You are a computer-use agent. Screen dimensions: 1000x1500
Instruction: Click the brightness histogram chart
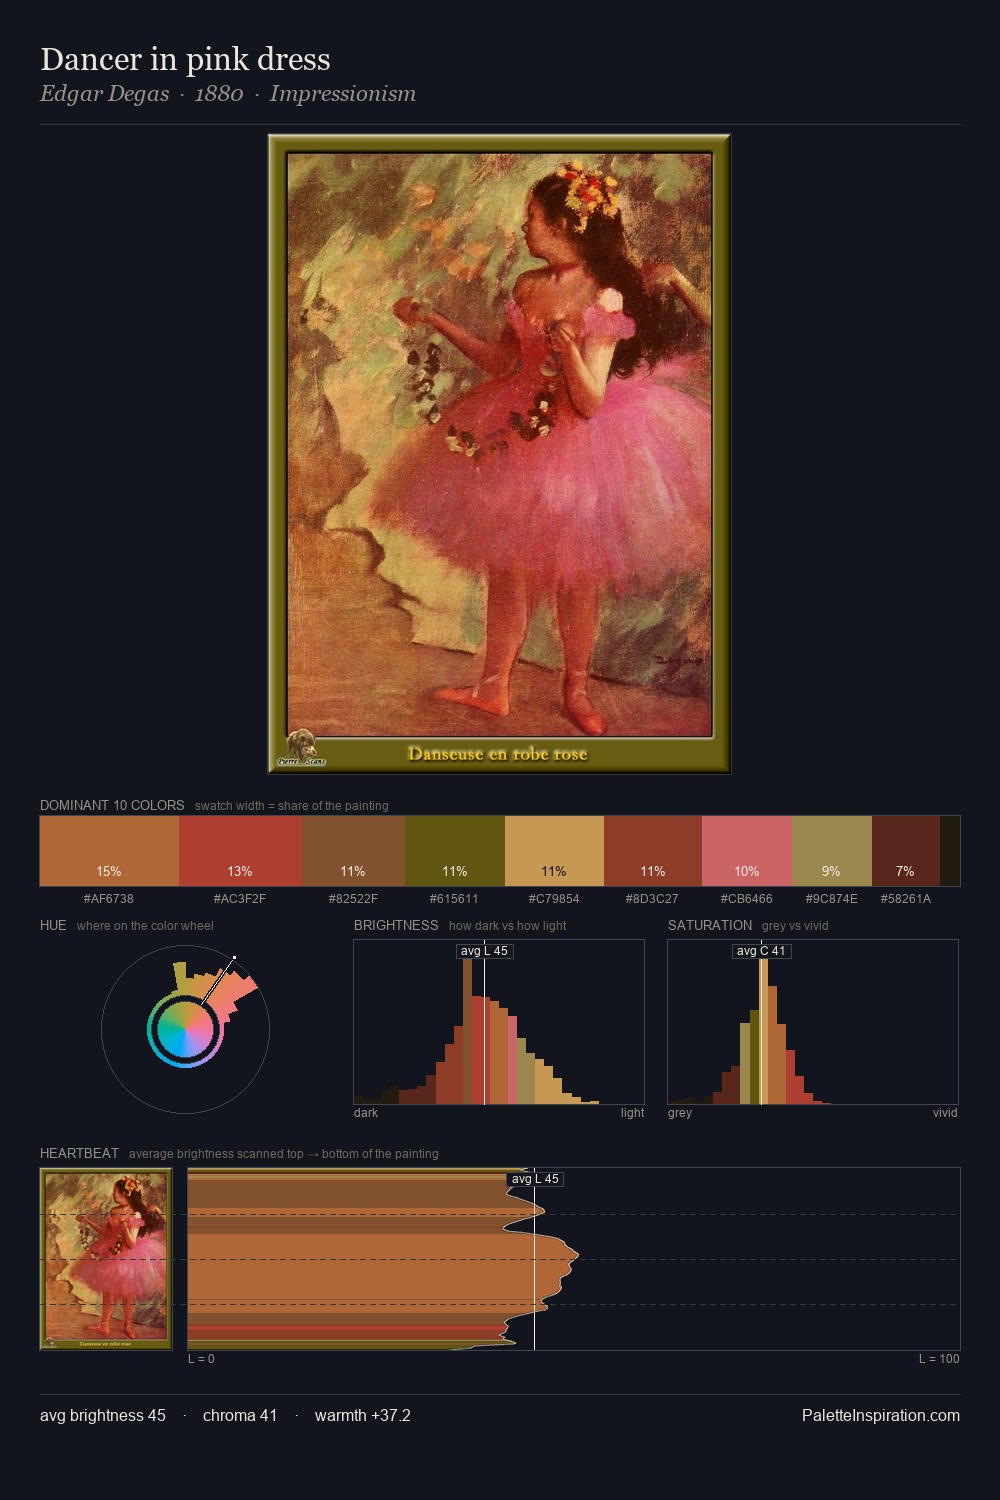[499, 1022]
